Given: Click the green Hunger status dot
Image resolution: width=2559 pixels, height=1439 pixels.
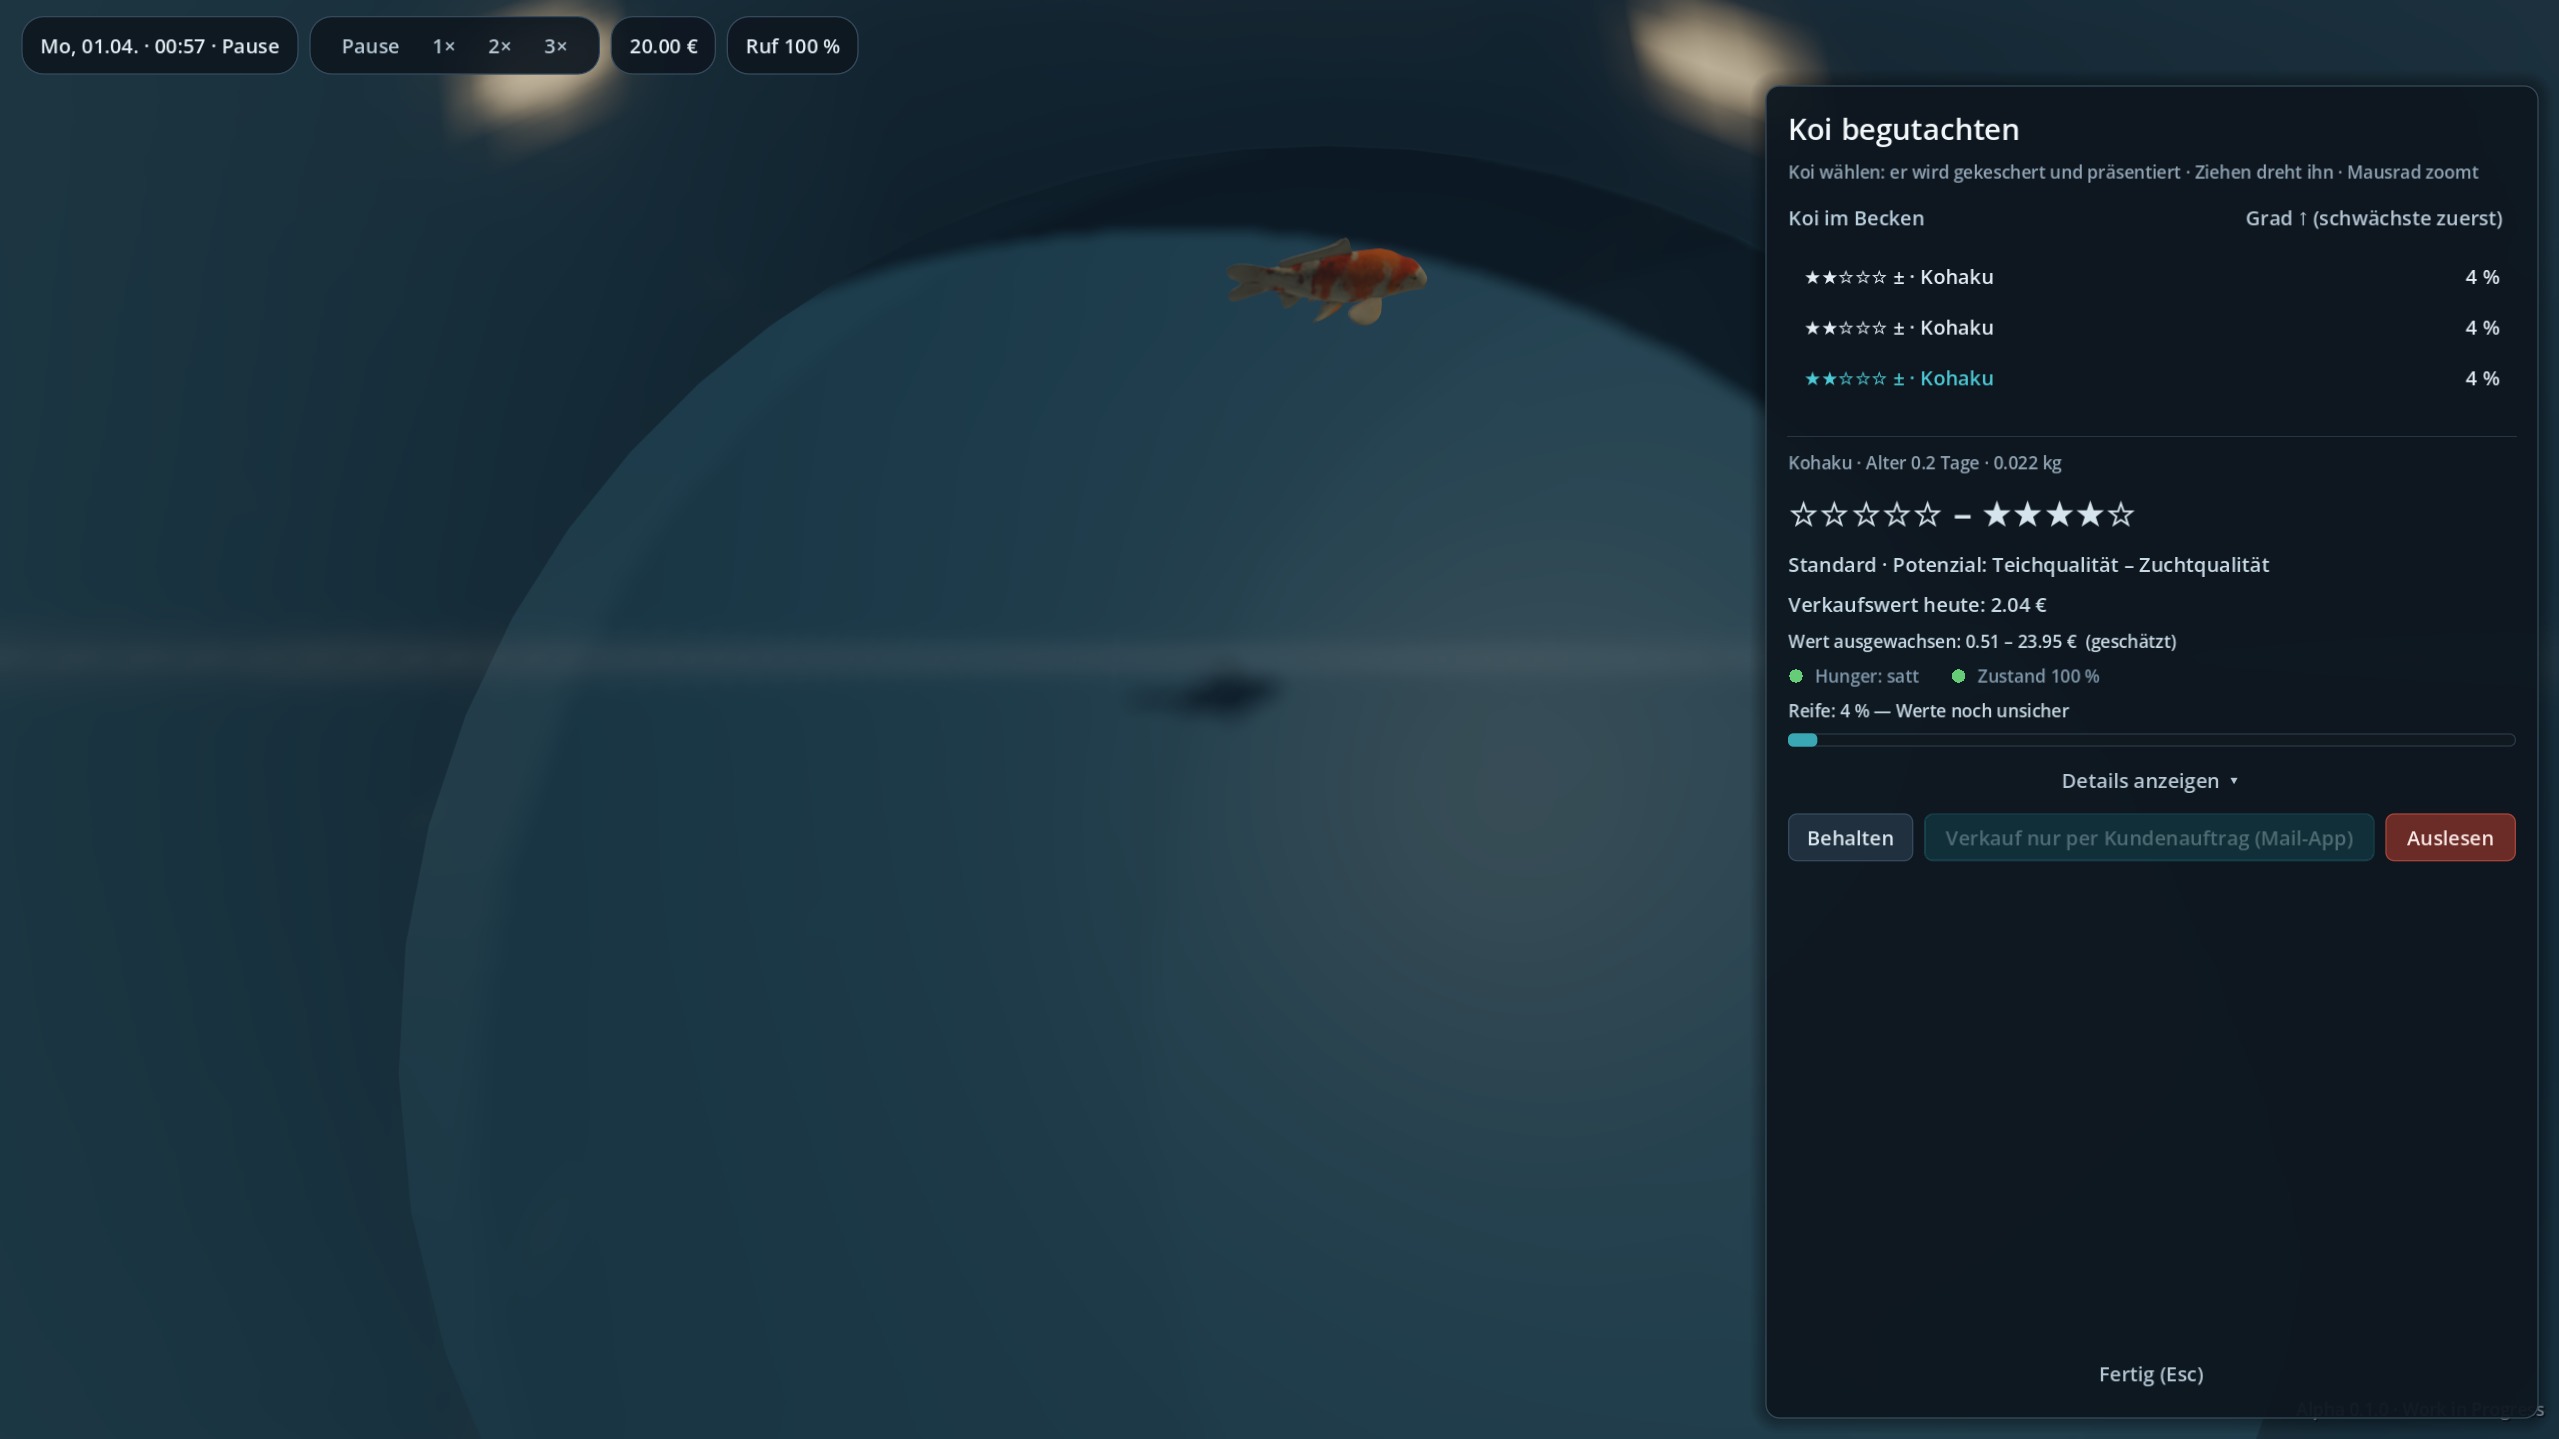Looking at the screenshot, I should (1796, 676).
